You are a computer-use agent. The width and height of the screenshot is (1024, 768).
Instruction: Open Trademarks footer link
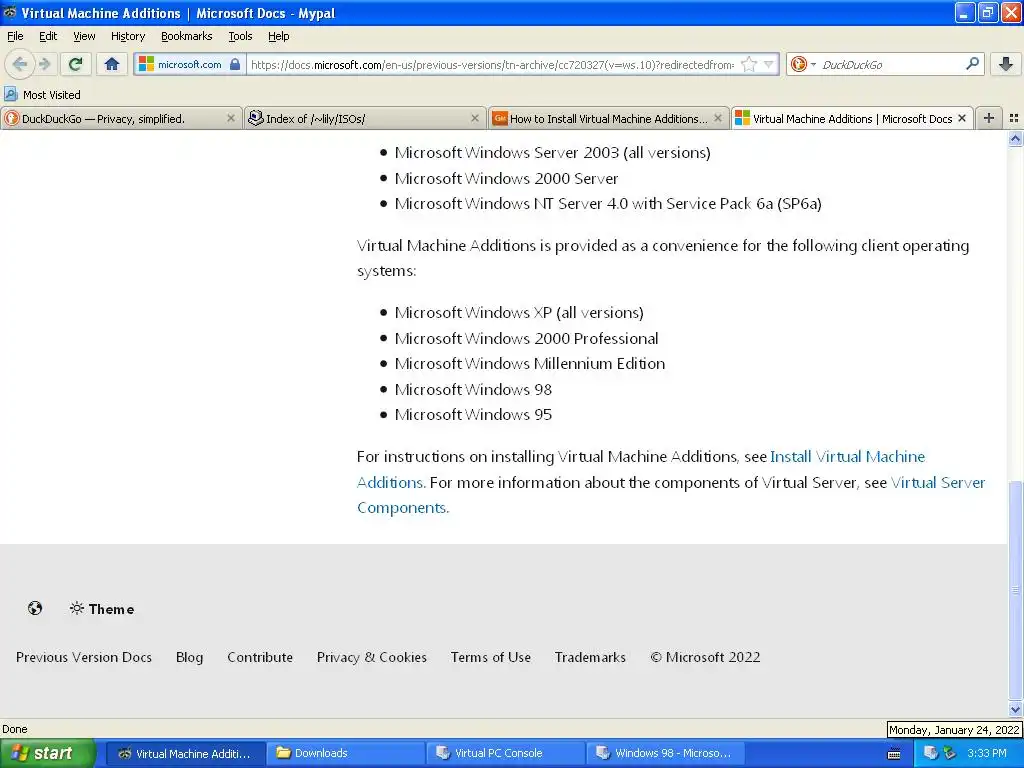[590, 657]
